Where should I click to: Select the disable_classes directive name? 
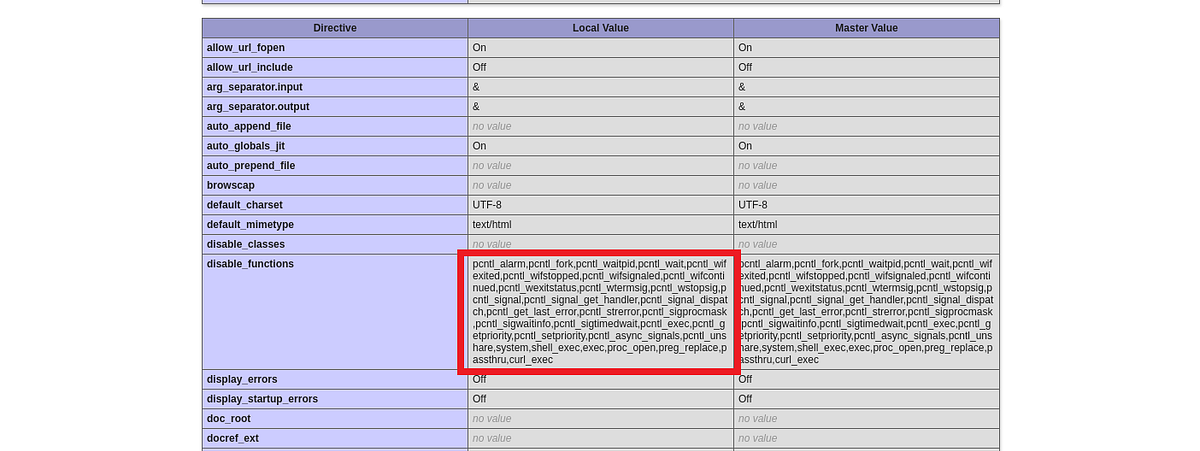pyautogui.click(x=246, y=244)
